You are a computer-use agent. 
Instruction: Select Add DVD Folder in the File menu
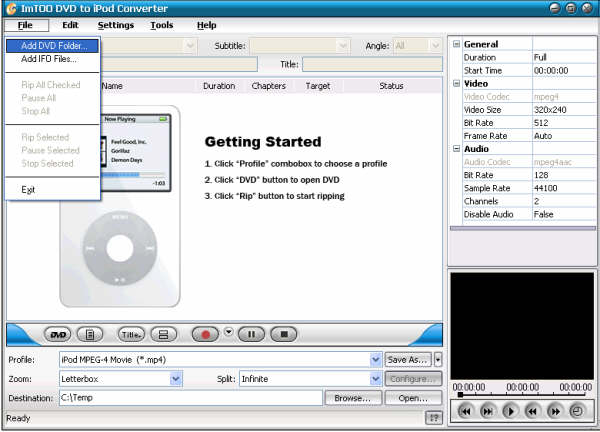tap(52, 46)
